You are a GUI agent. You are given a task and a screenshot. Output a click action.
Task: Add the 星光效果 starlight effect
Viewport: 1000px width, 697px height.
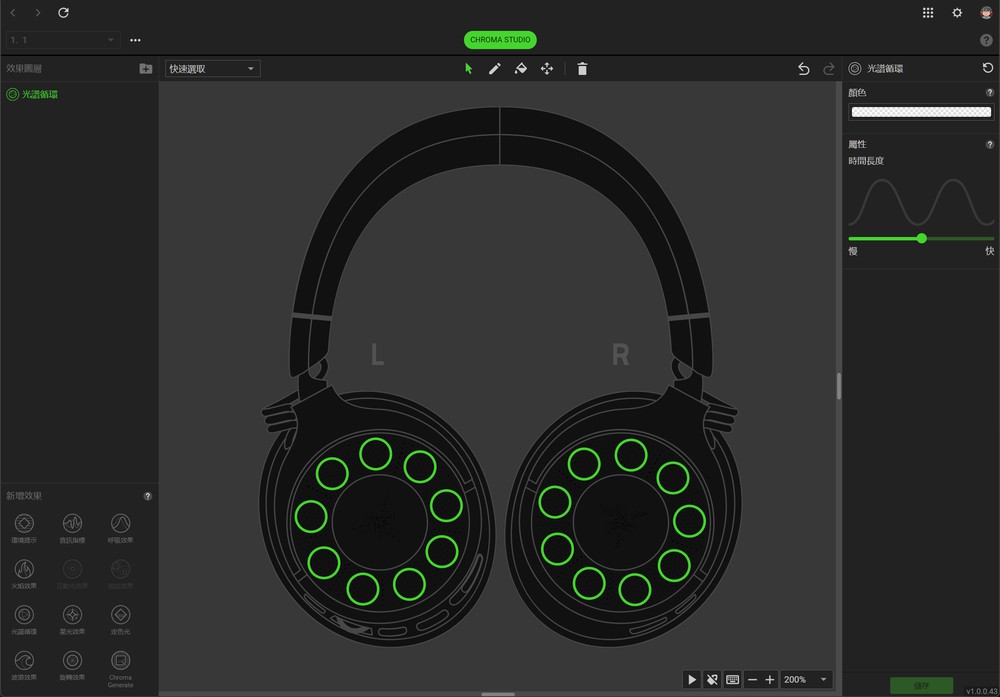(72, 619)
